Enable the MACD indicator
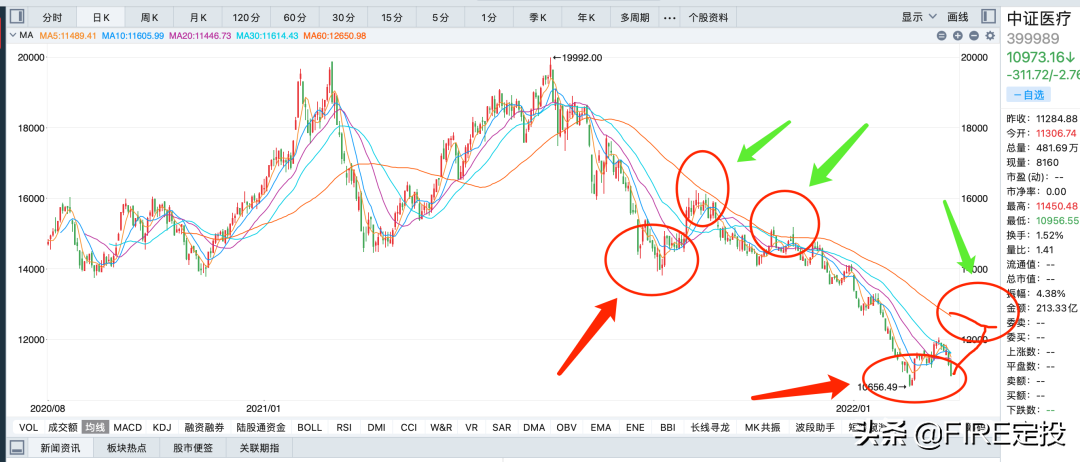Screen dimensions: 1080x462 coord(128,427)
